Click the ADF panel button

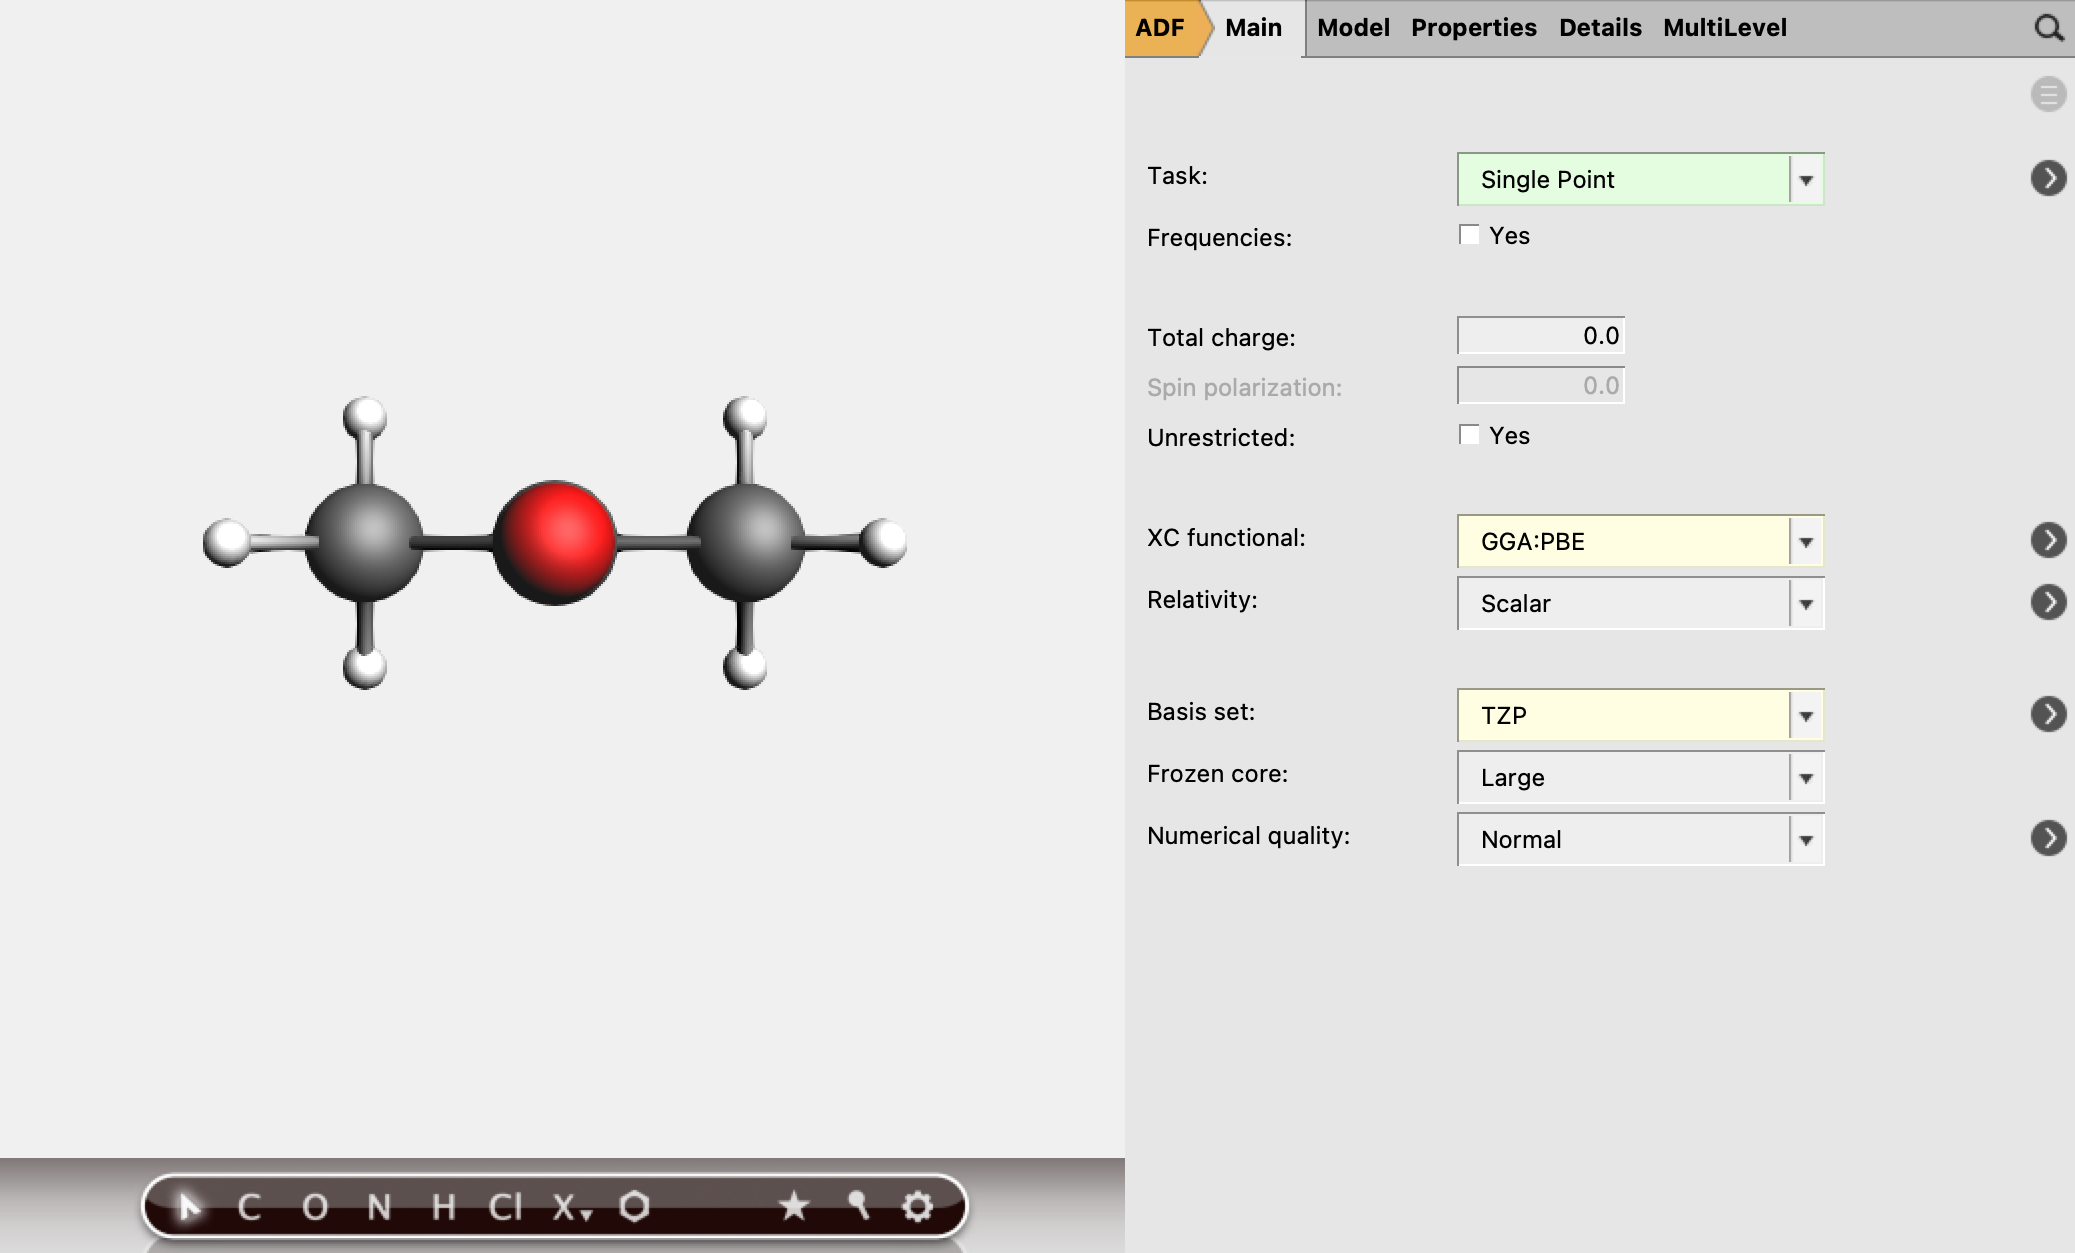(x=1160, y=28)
